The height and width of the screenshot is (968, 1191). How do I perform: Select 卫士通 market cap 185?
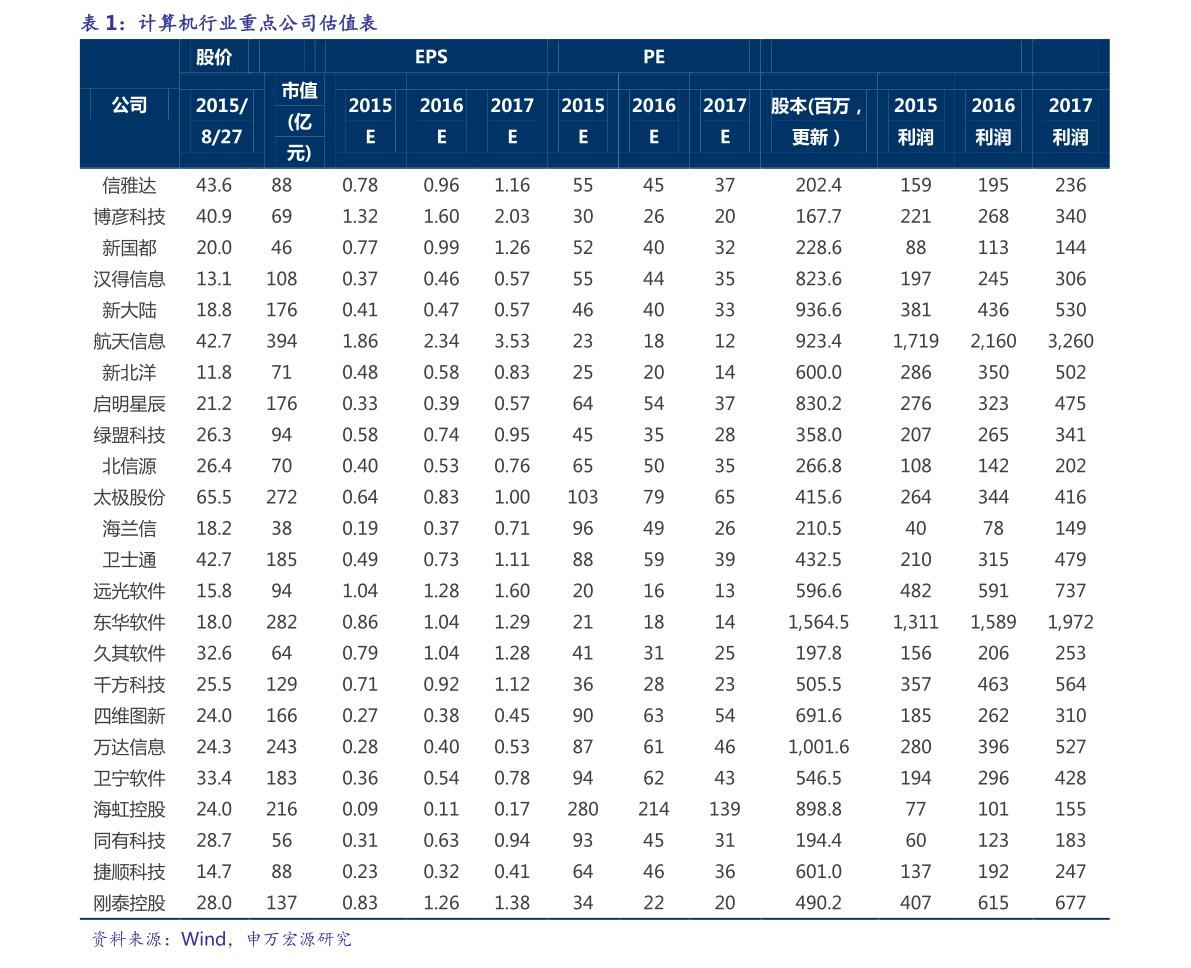pos(281,560)
